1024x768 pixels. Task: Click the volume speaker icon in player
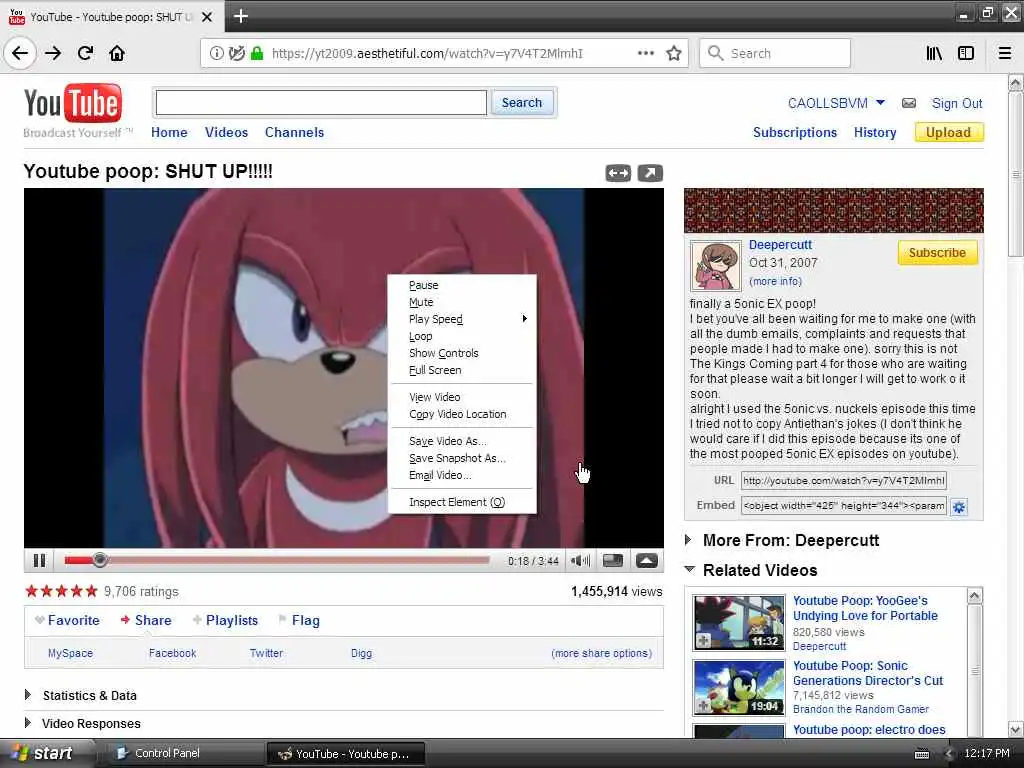click(x=580, y=560)
